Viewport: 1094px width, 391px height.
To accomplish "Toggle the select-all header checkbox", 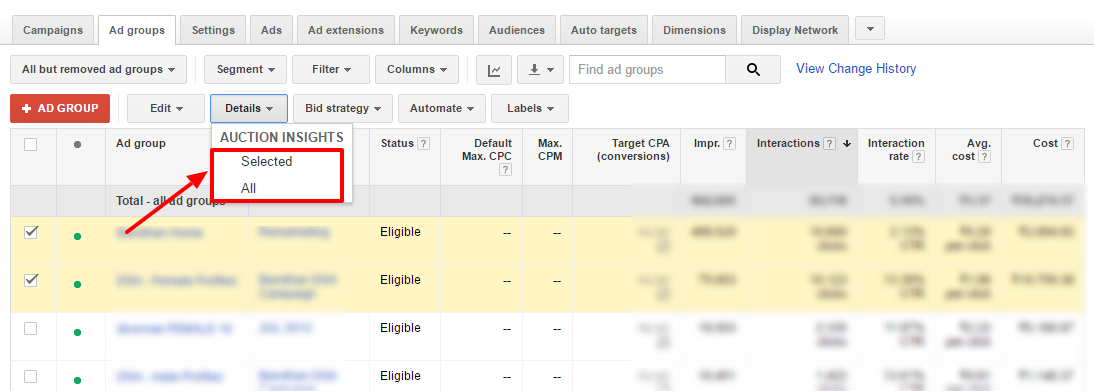I will 31,145.
